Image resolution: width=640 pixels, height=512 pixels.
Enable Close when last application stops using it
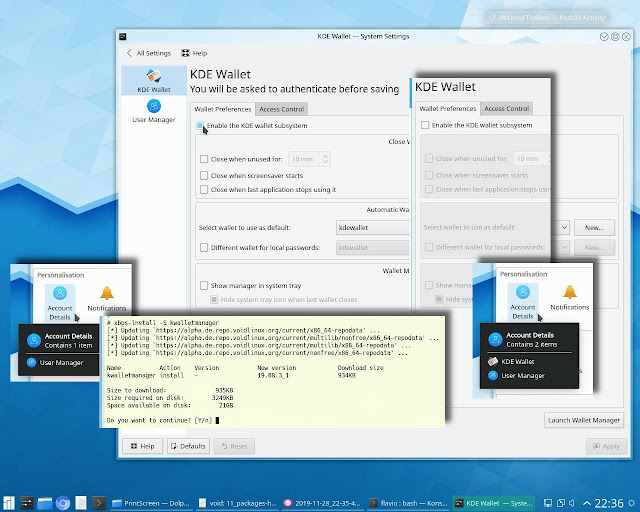[x=204, y=189]
